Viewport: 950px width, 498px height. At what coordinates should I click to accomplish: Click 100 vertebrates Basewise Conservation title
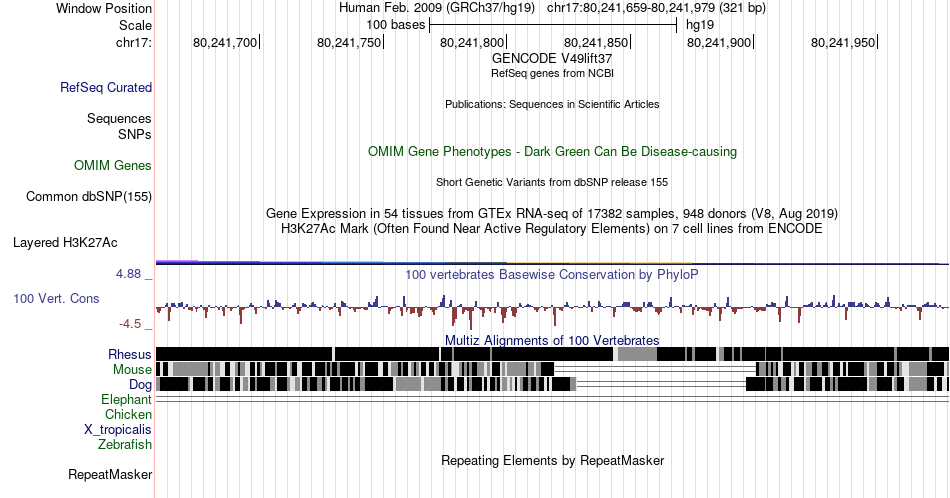(x=552, y=274)
